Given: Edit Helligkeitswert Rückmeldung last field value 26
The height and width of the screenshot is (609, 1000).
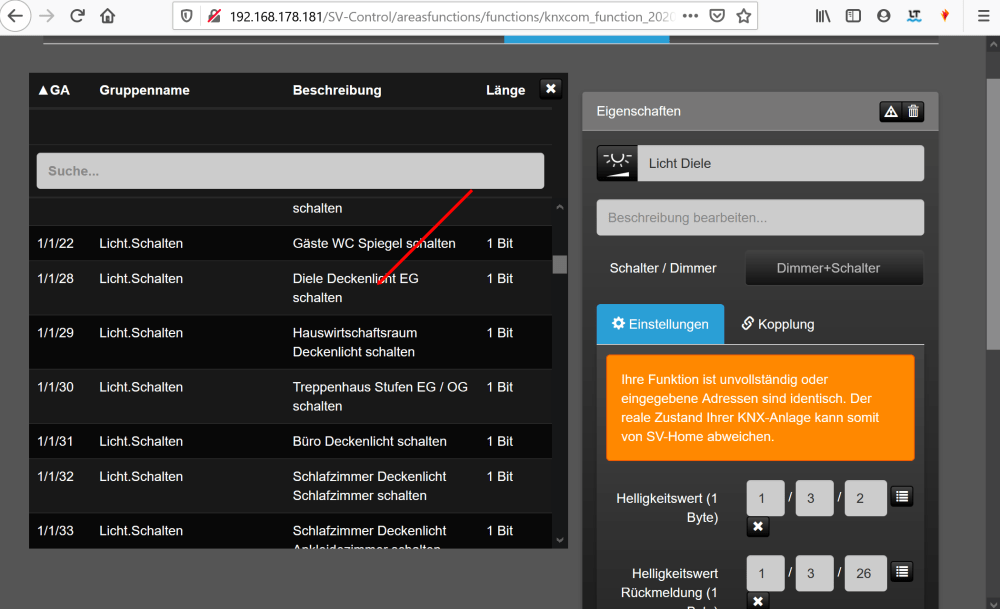Looking at the screenshot, I should point(865,573).
